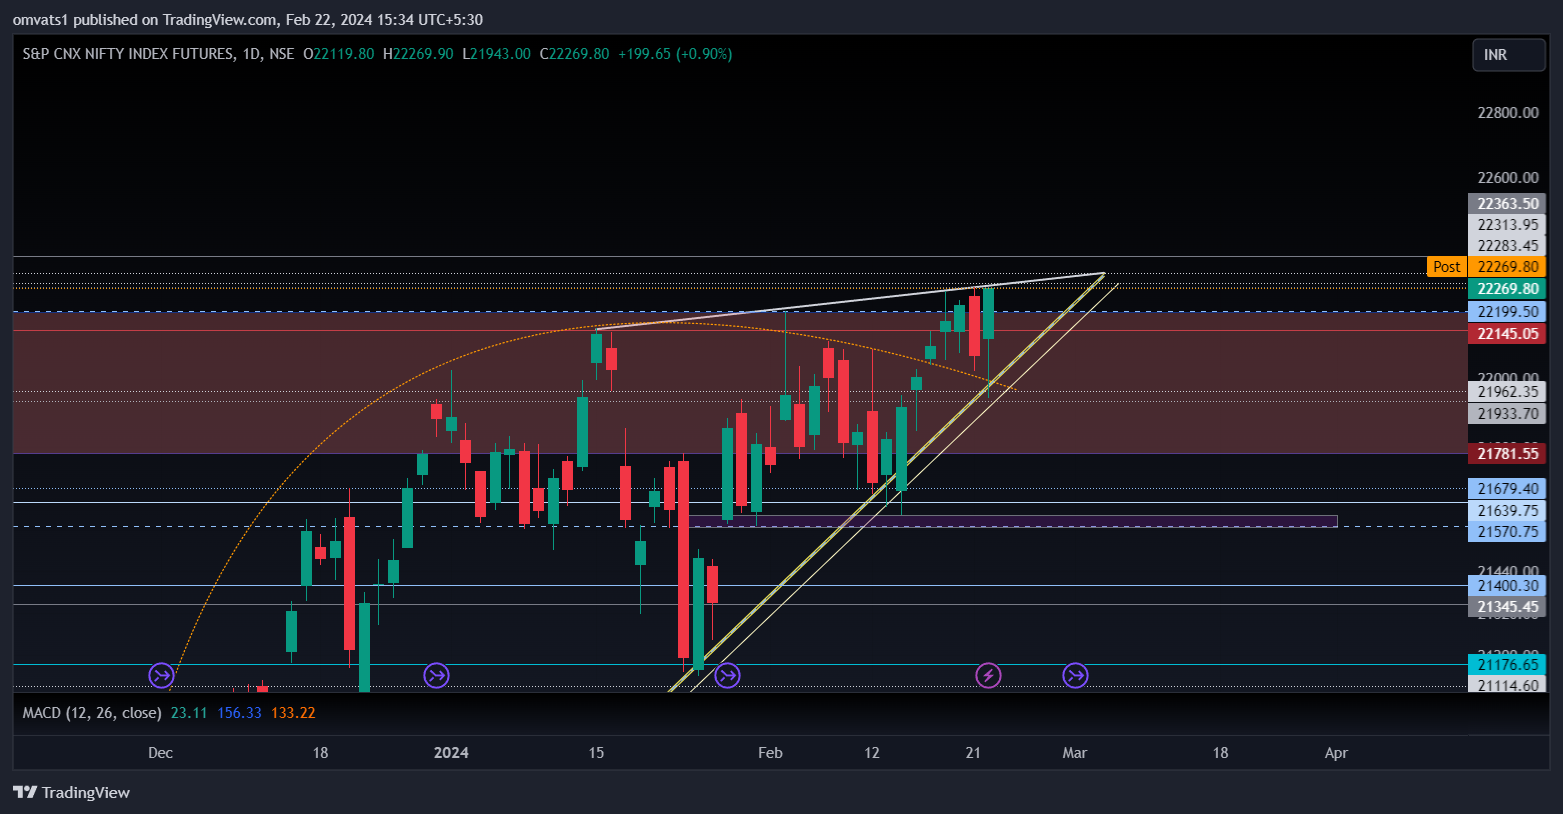1563x814 pixels.
Task: Click the MACD value 23.11
Action: (x=189, y=713)
